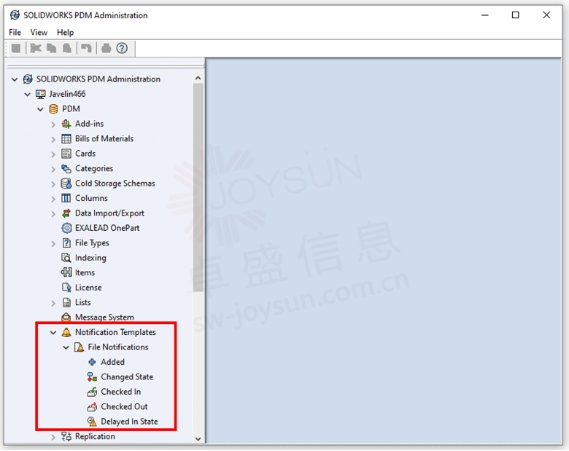This screenshot has height=451, width=569.
Task: Collapse the File Notifications node
Action: coord(66,348)
